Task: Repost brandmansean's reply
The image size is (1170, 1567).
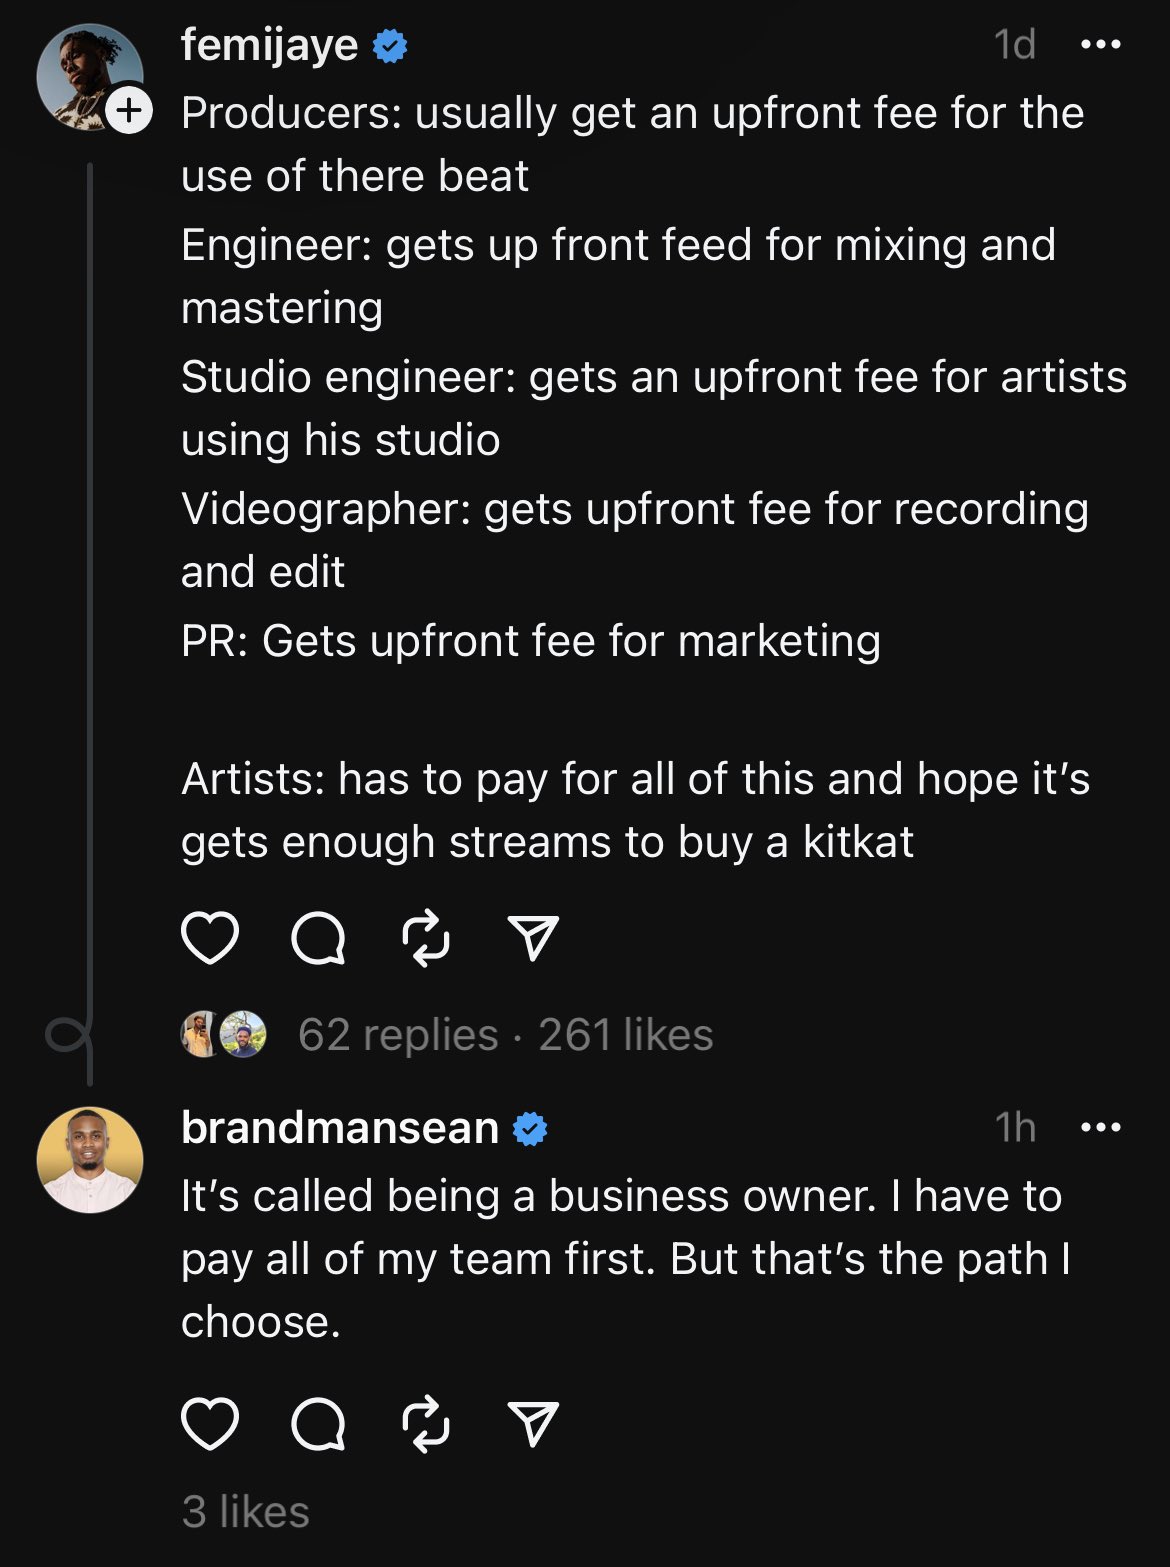Action: (426, 1423)
